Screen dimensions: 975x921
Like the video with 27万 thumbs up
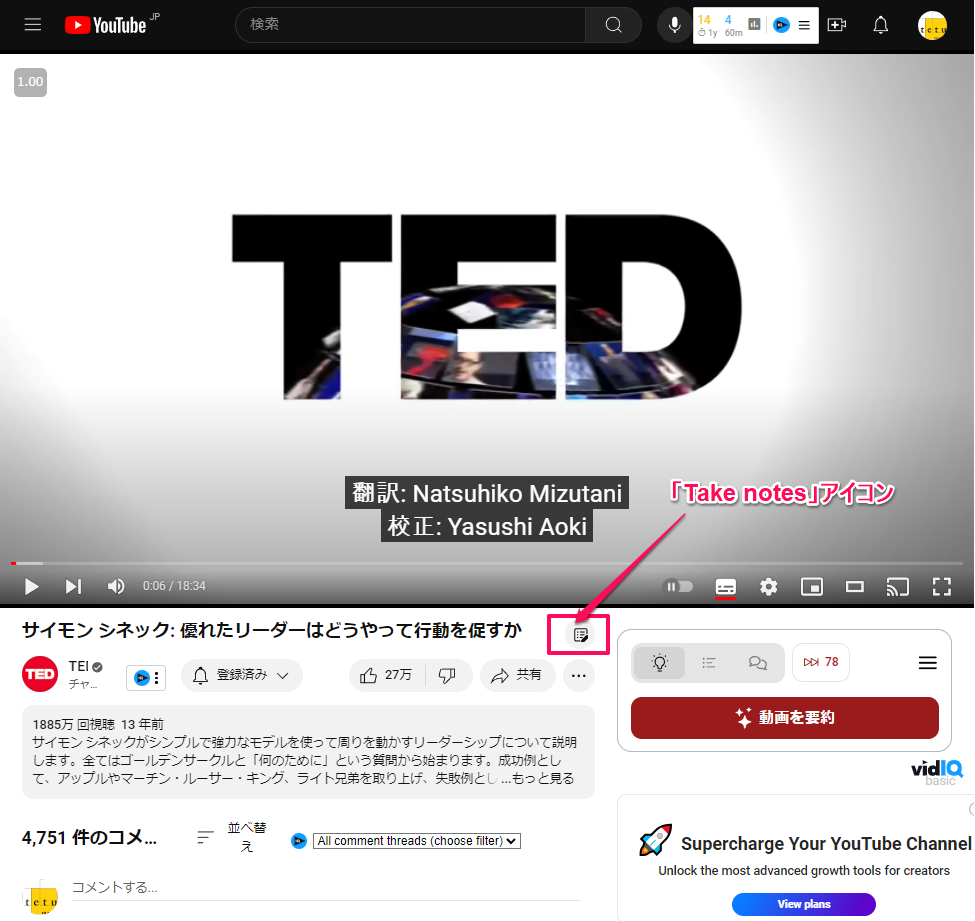(x=386, y=675)
